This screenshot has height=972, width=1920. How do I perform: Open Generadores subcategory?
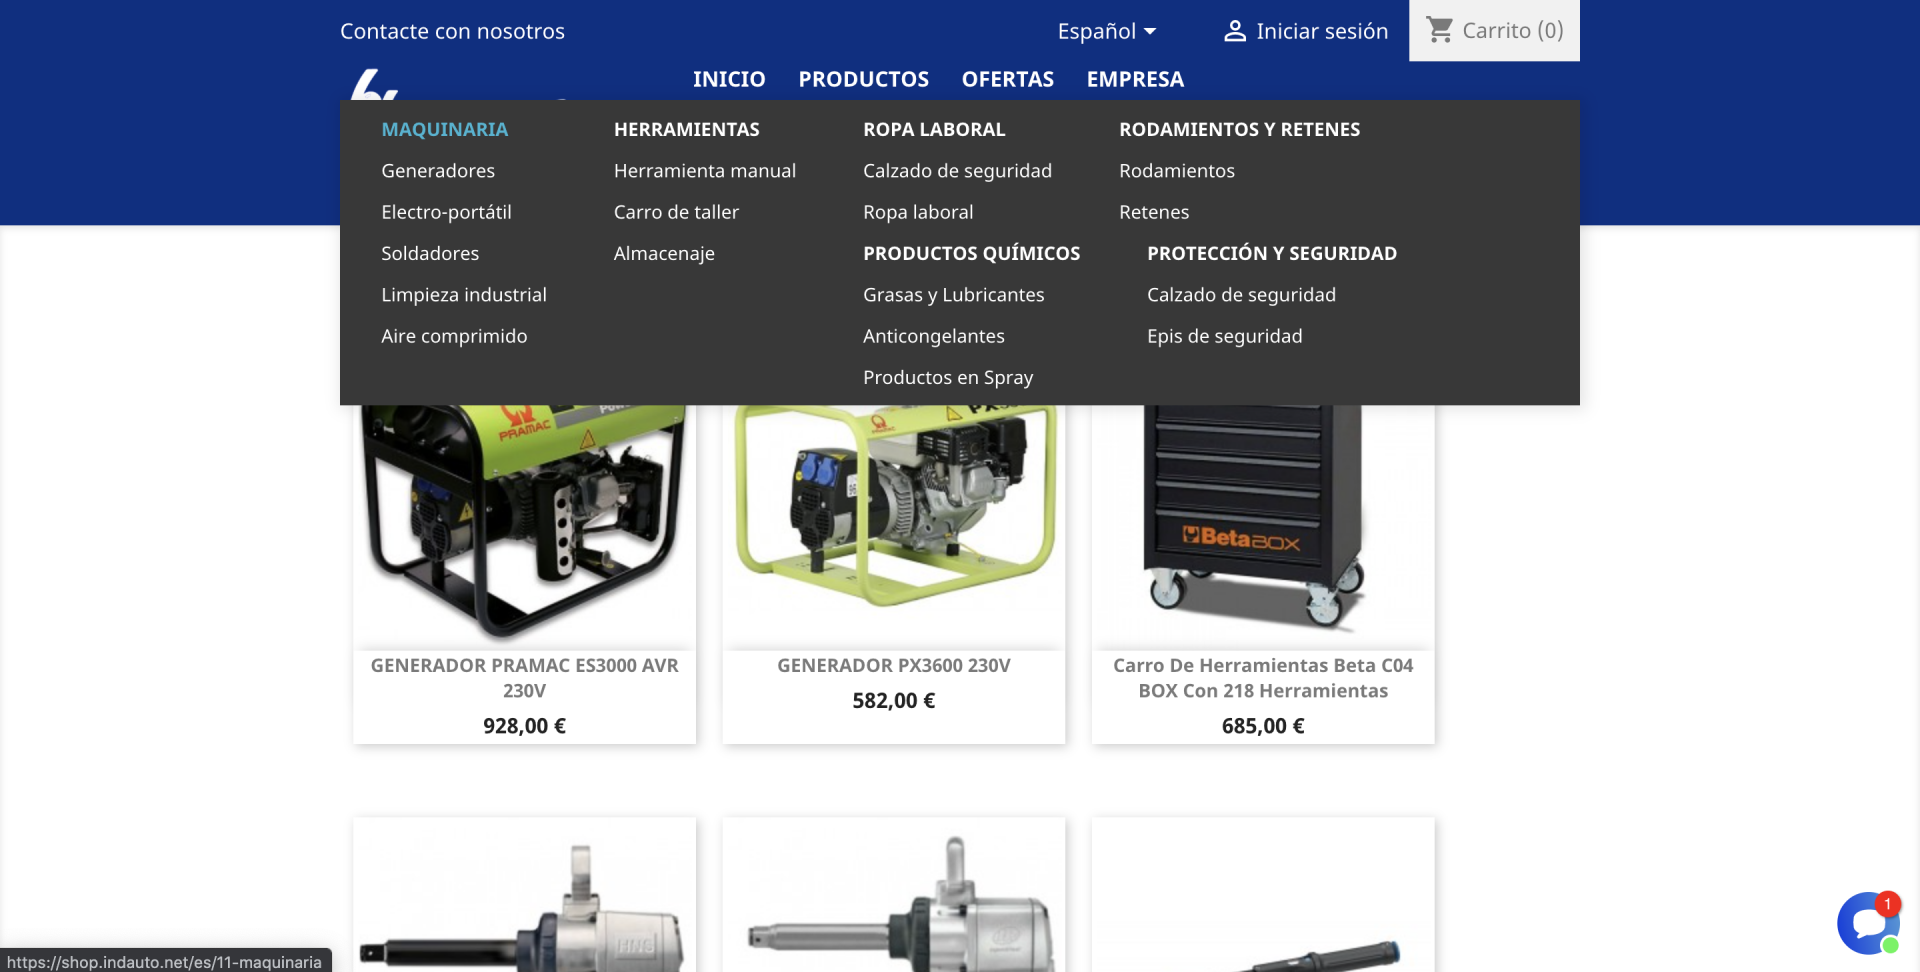tap(438, 171)
